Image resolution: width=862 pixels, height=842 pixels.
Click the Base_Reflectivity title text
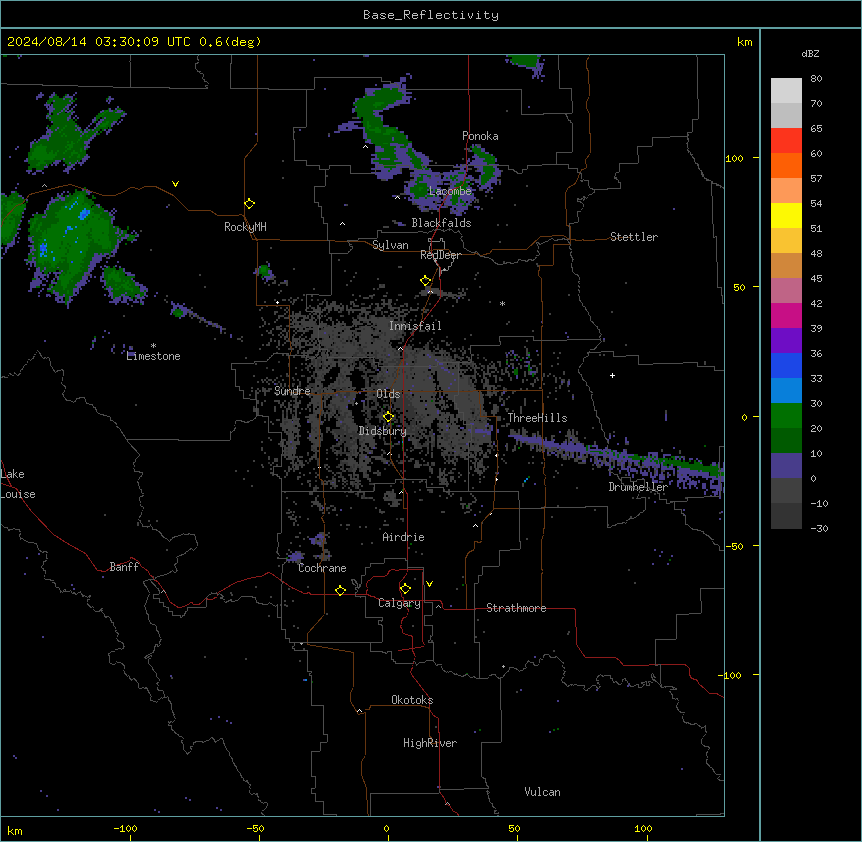(431, 15)
